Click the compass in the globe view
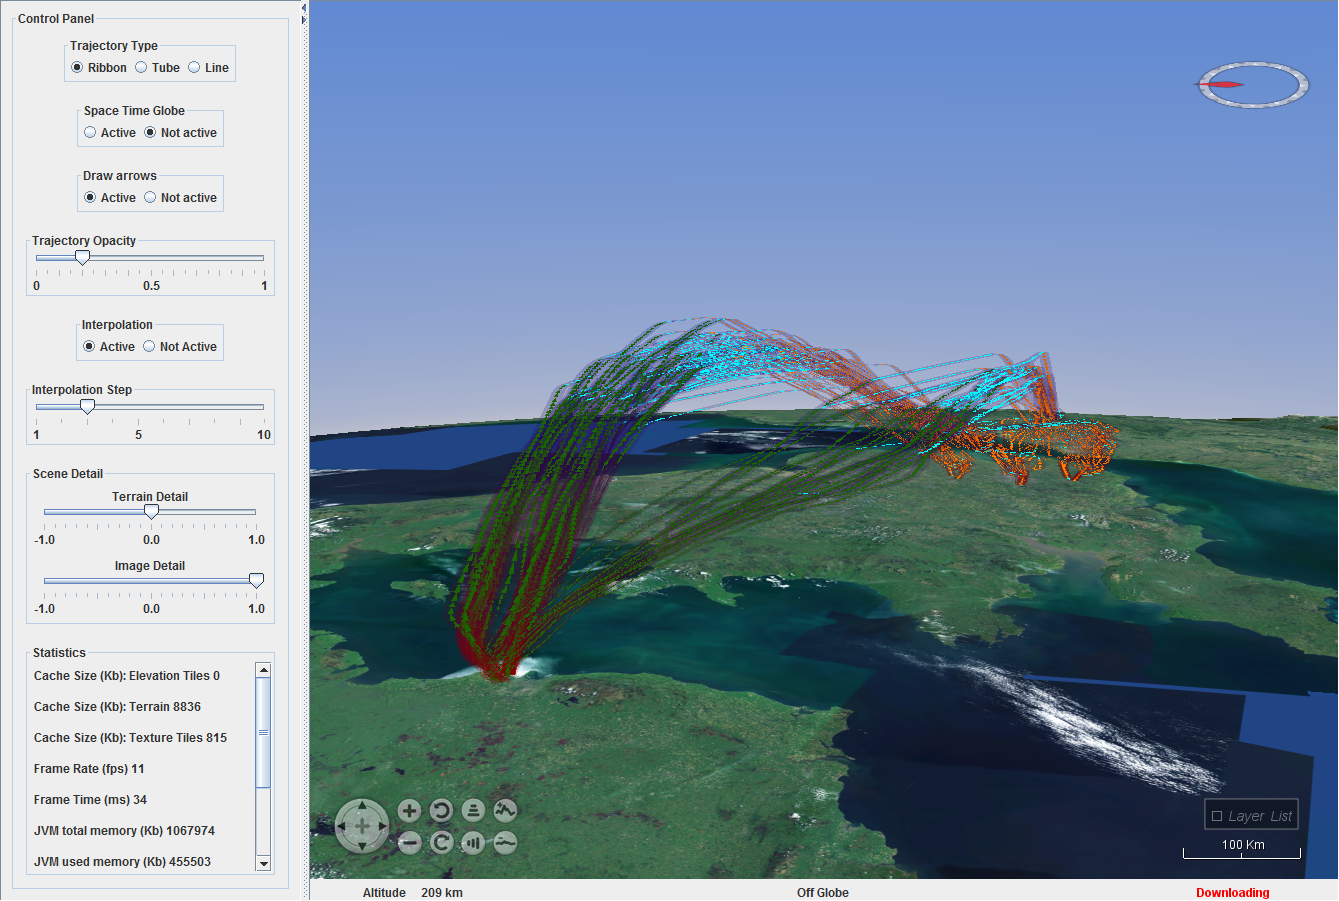1339x901 pixels. [x=1254, y=85]
